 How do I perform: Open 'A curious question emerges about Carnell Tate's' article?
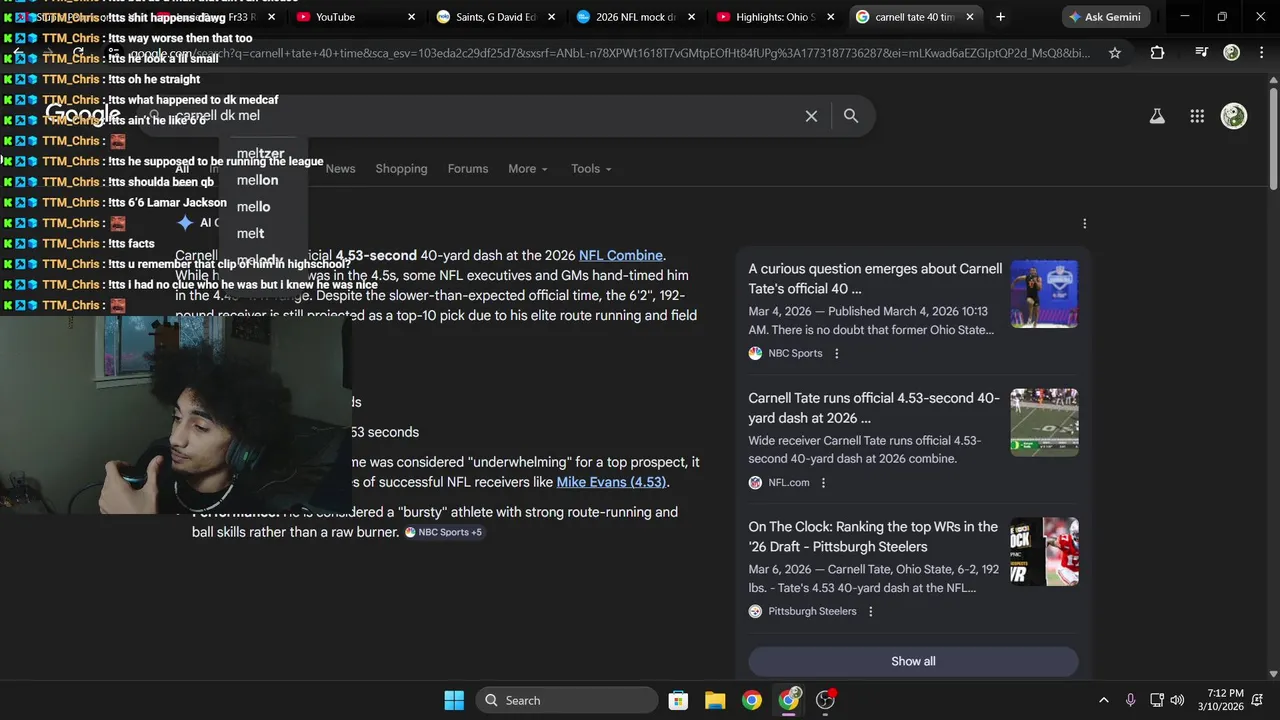(875, 279)
